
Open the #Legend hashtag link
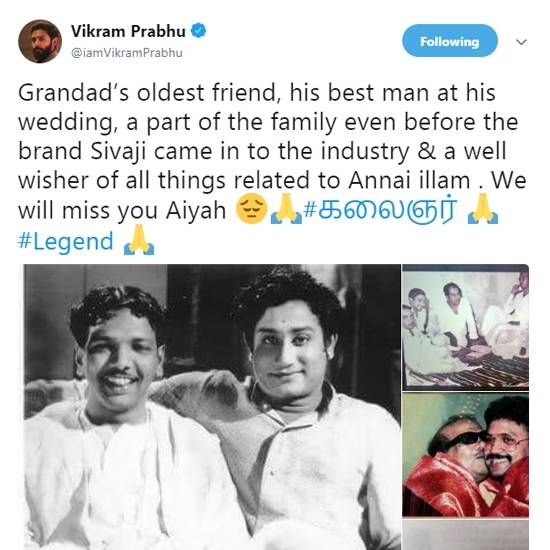[x=66, y=242]
